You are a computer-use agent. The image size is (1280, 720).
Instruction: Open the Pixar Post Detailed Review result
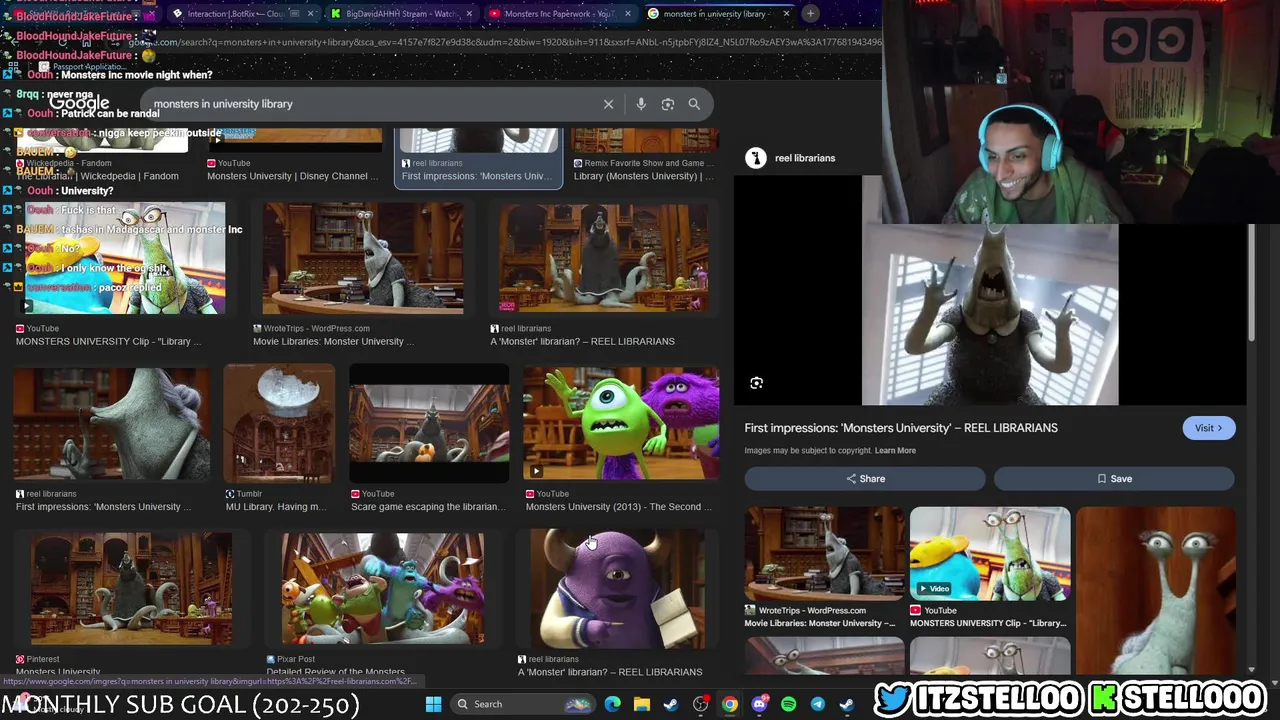pyautogui.click(x=382, y=589)
